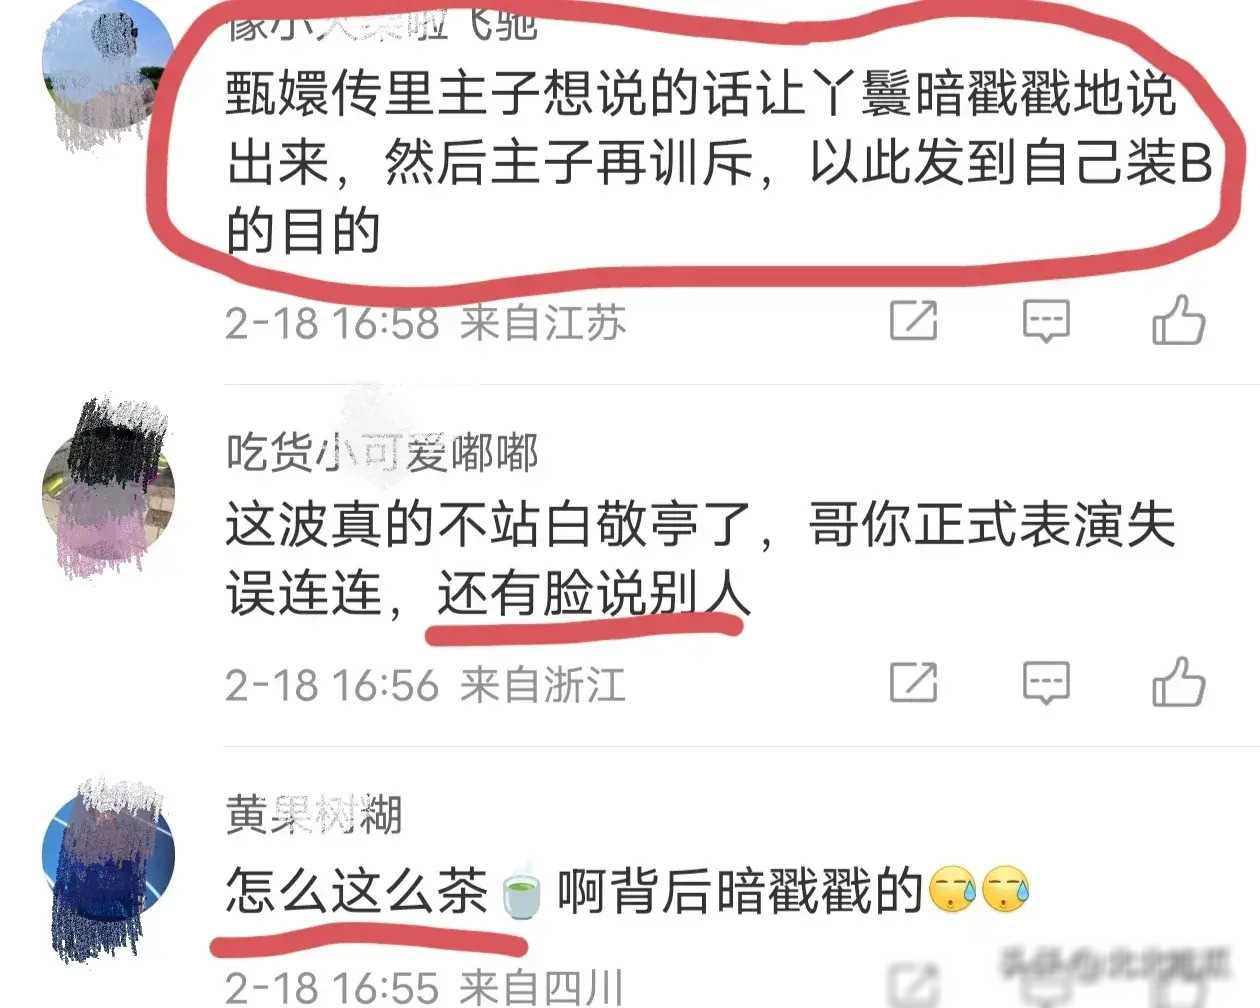Screen dimensions: 1260x1008
Task: Tap the first sweating face emoji
Action: tap(953, 890)
